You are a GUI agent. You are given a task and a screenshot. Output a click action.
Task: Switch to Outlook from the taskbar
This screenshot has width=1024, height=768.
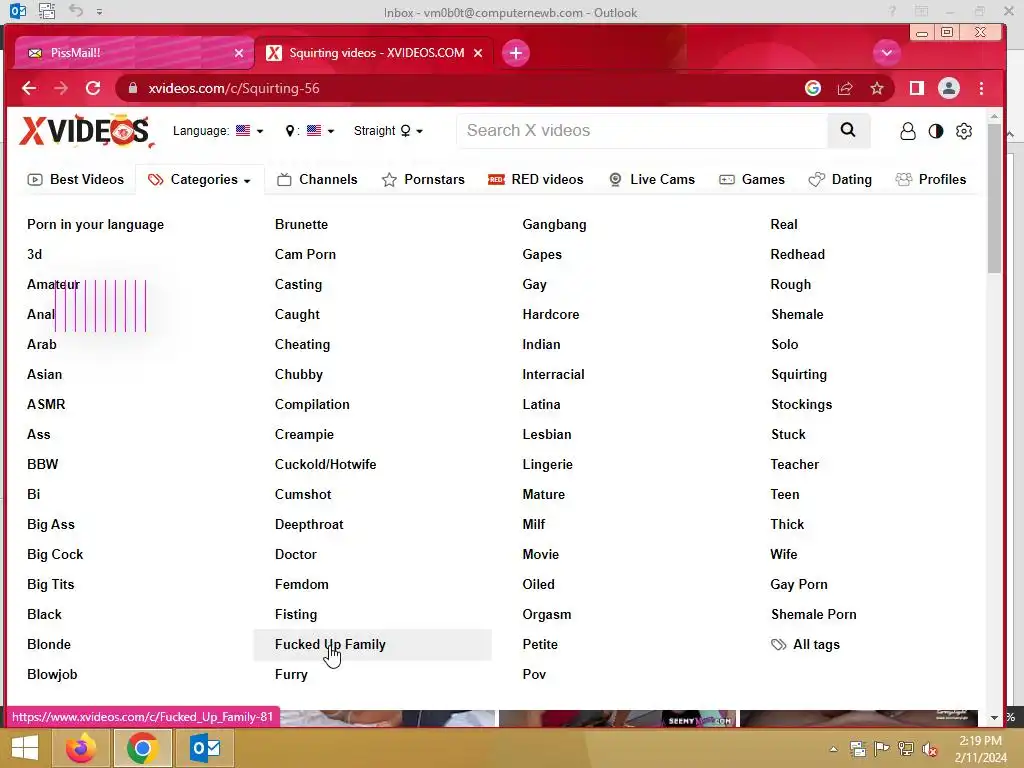(x=205, y=748)
